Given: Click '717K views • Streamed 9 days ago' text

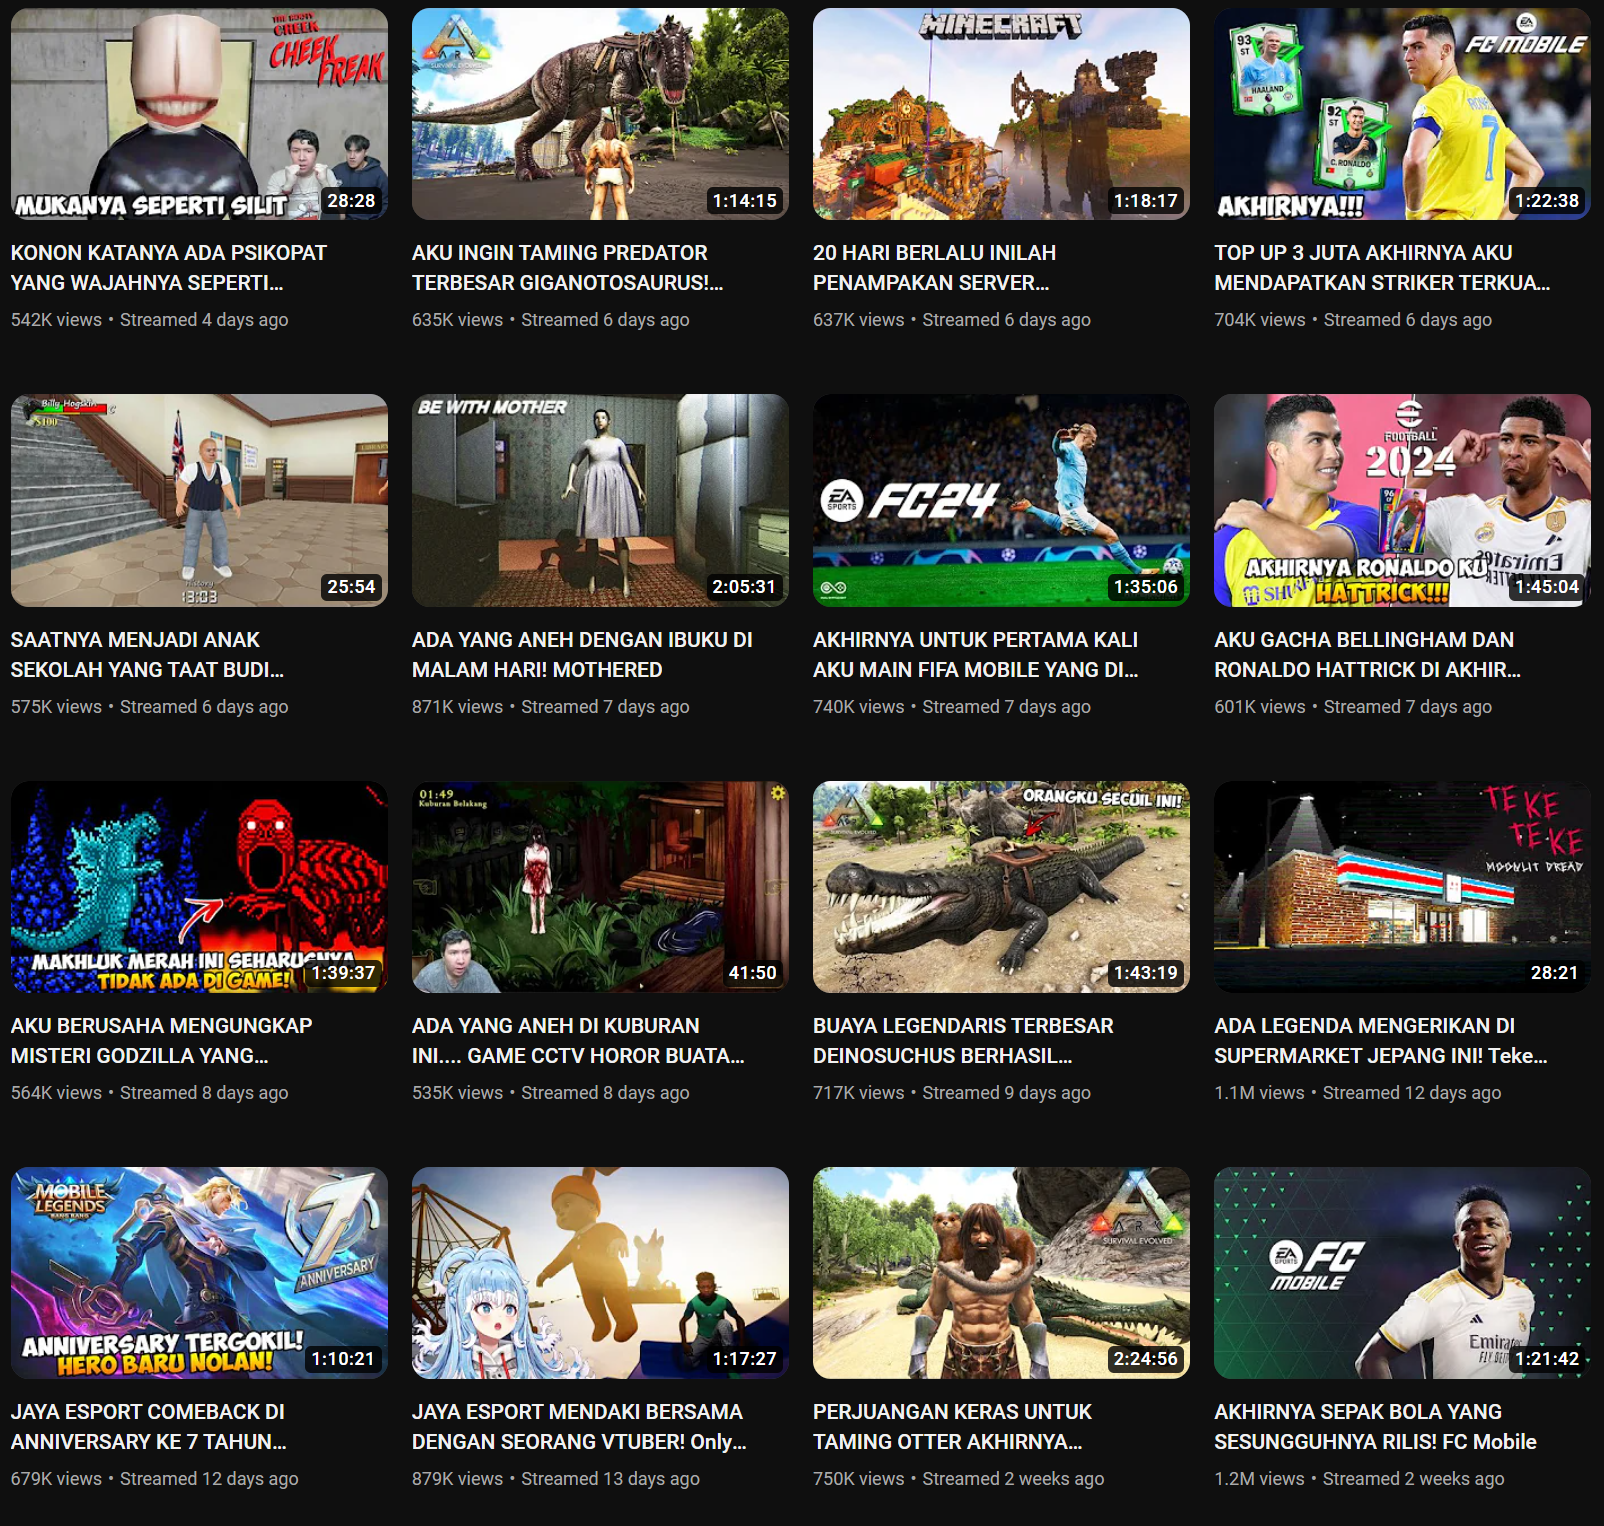Looking at the screenshot, I should [952, 1093].
